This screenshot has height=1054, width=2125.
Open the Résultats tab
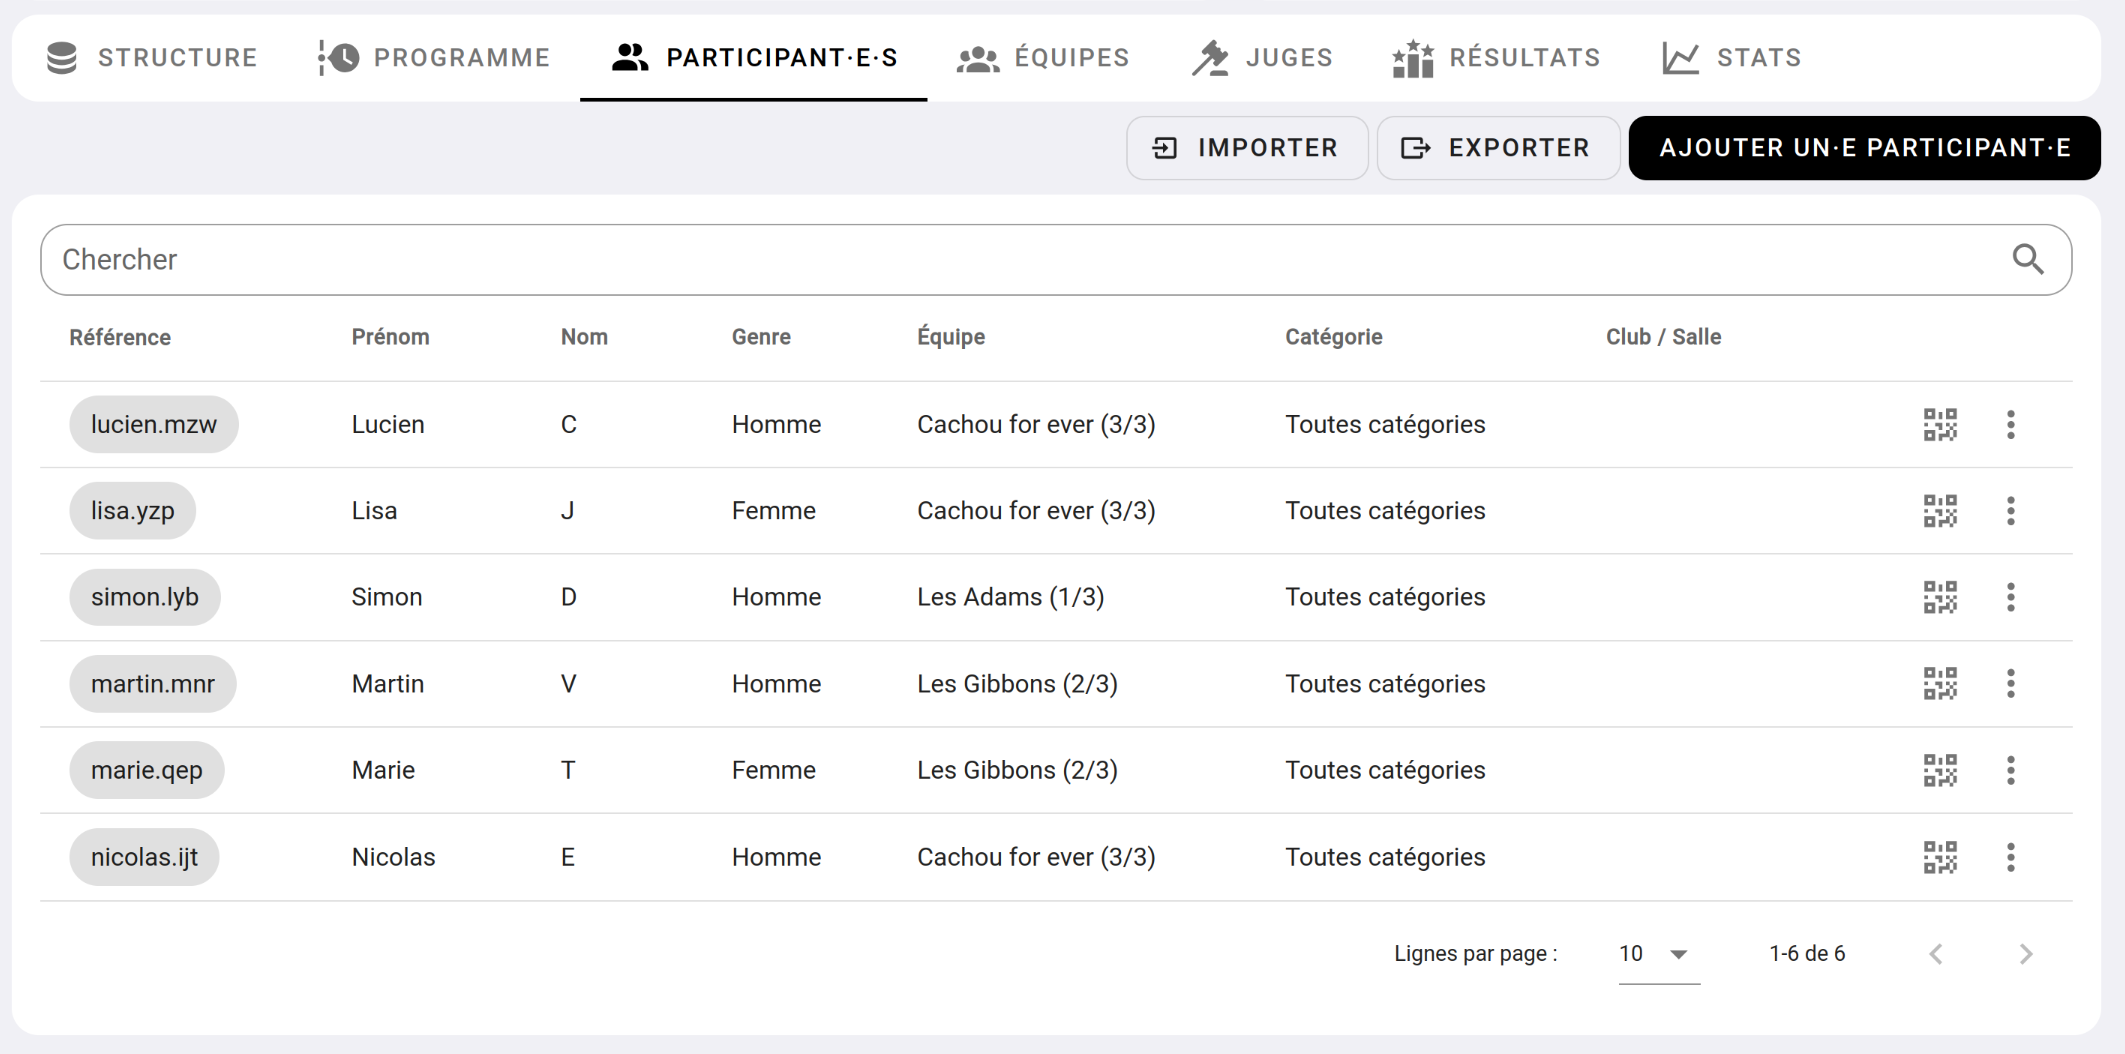[x=1496, y=58]
